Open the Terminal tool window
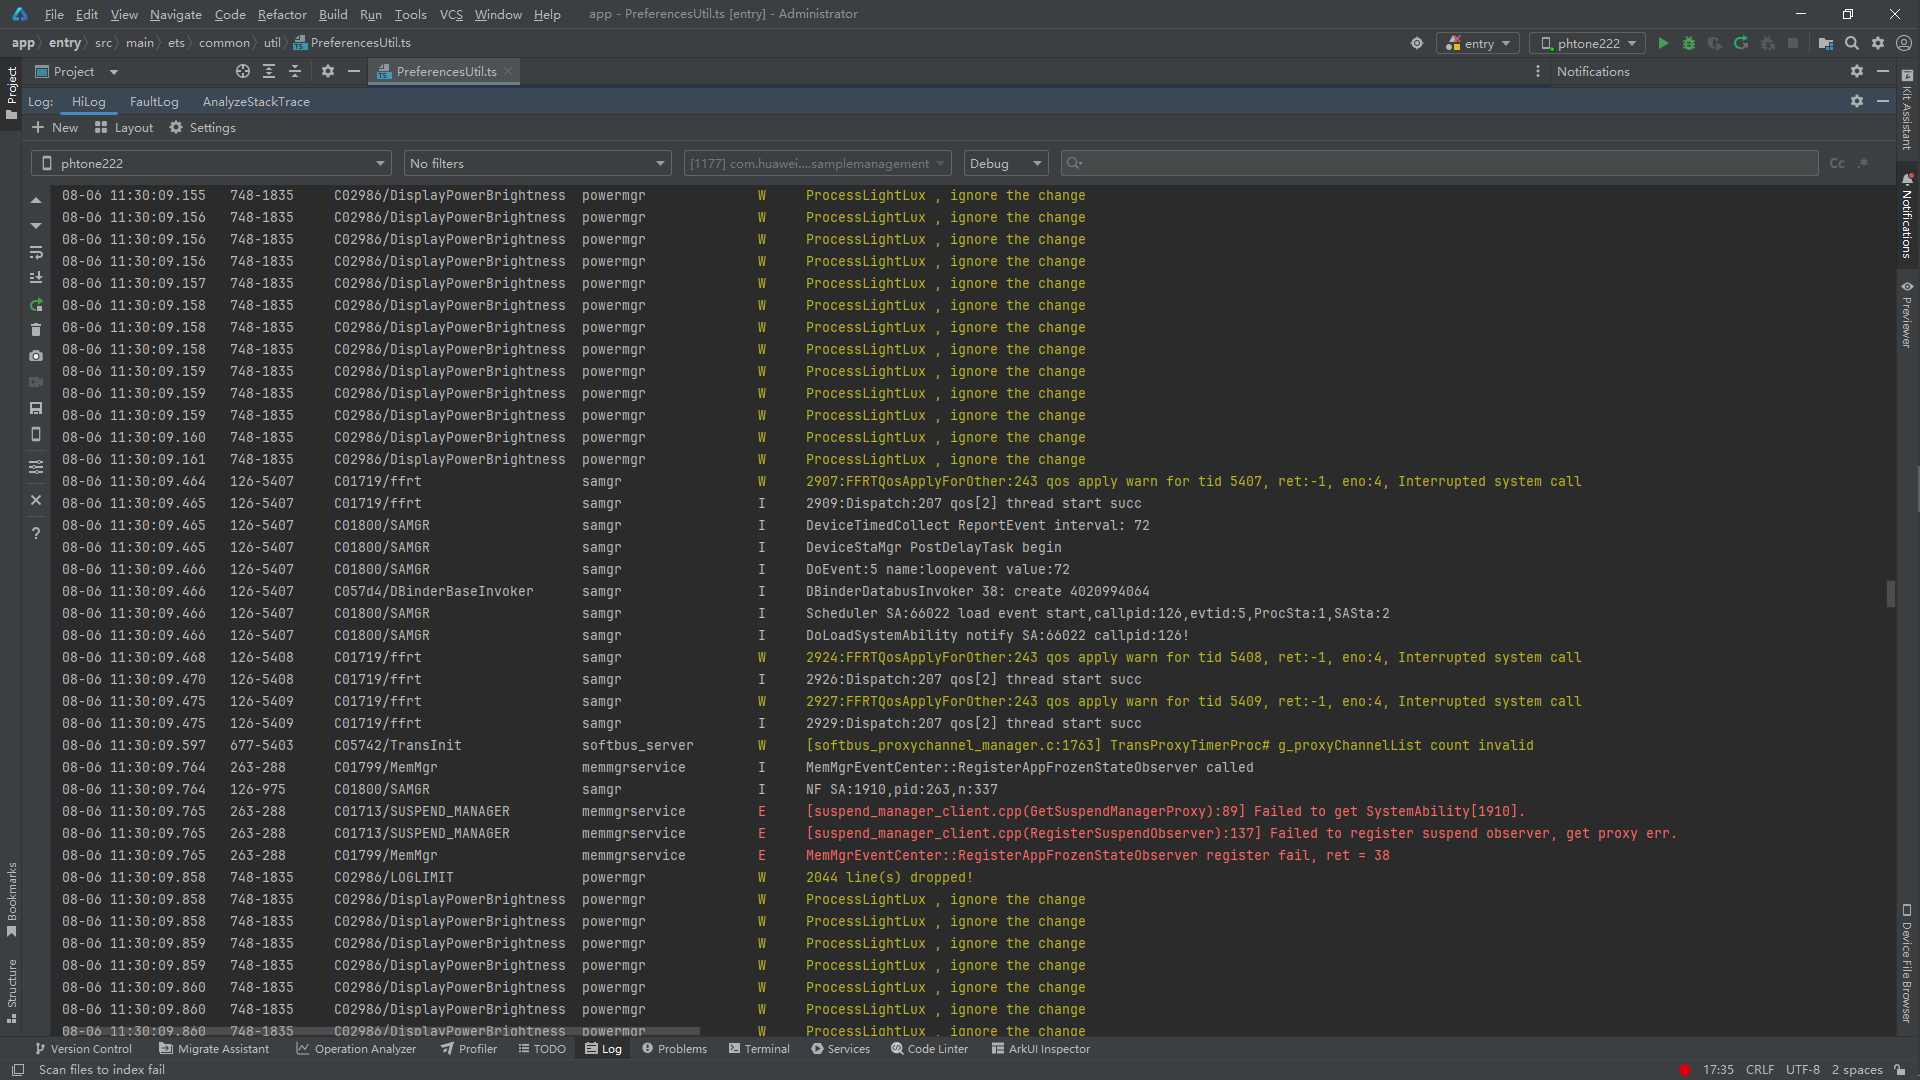 tap(759, 1049)
